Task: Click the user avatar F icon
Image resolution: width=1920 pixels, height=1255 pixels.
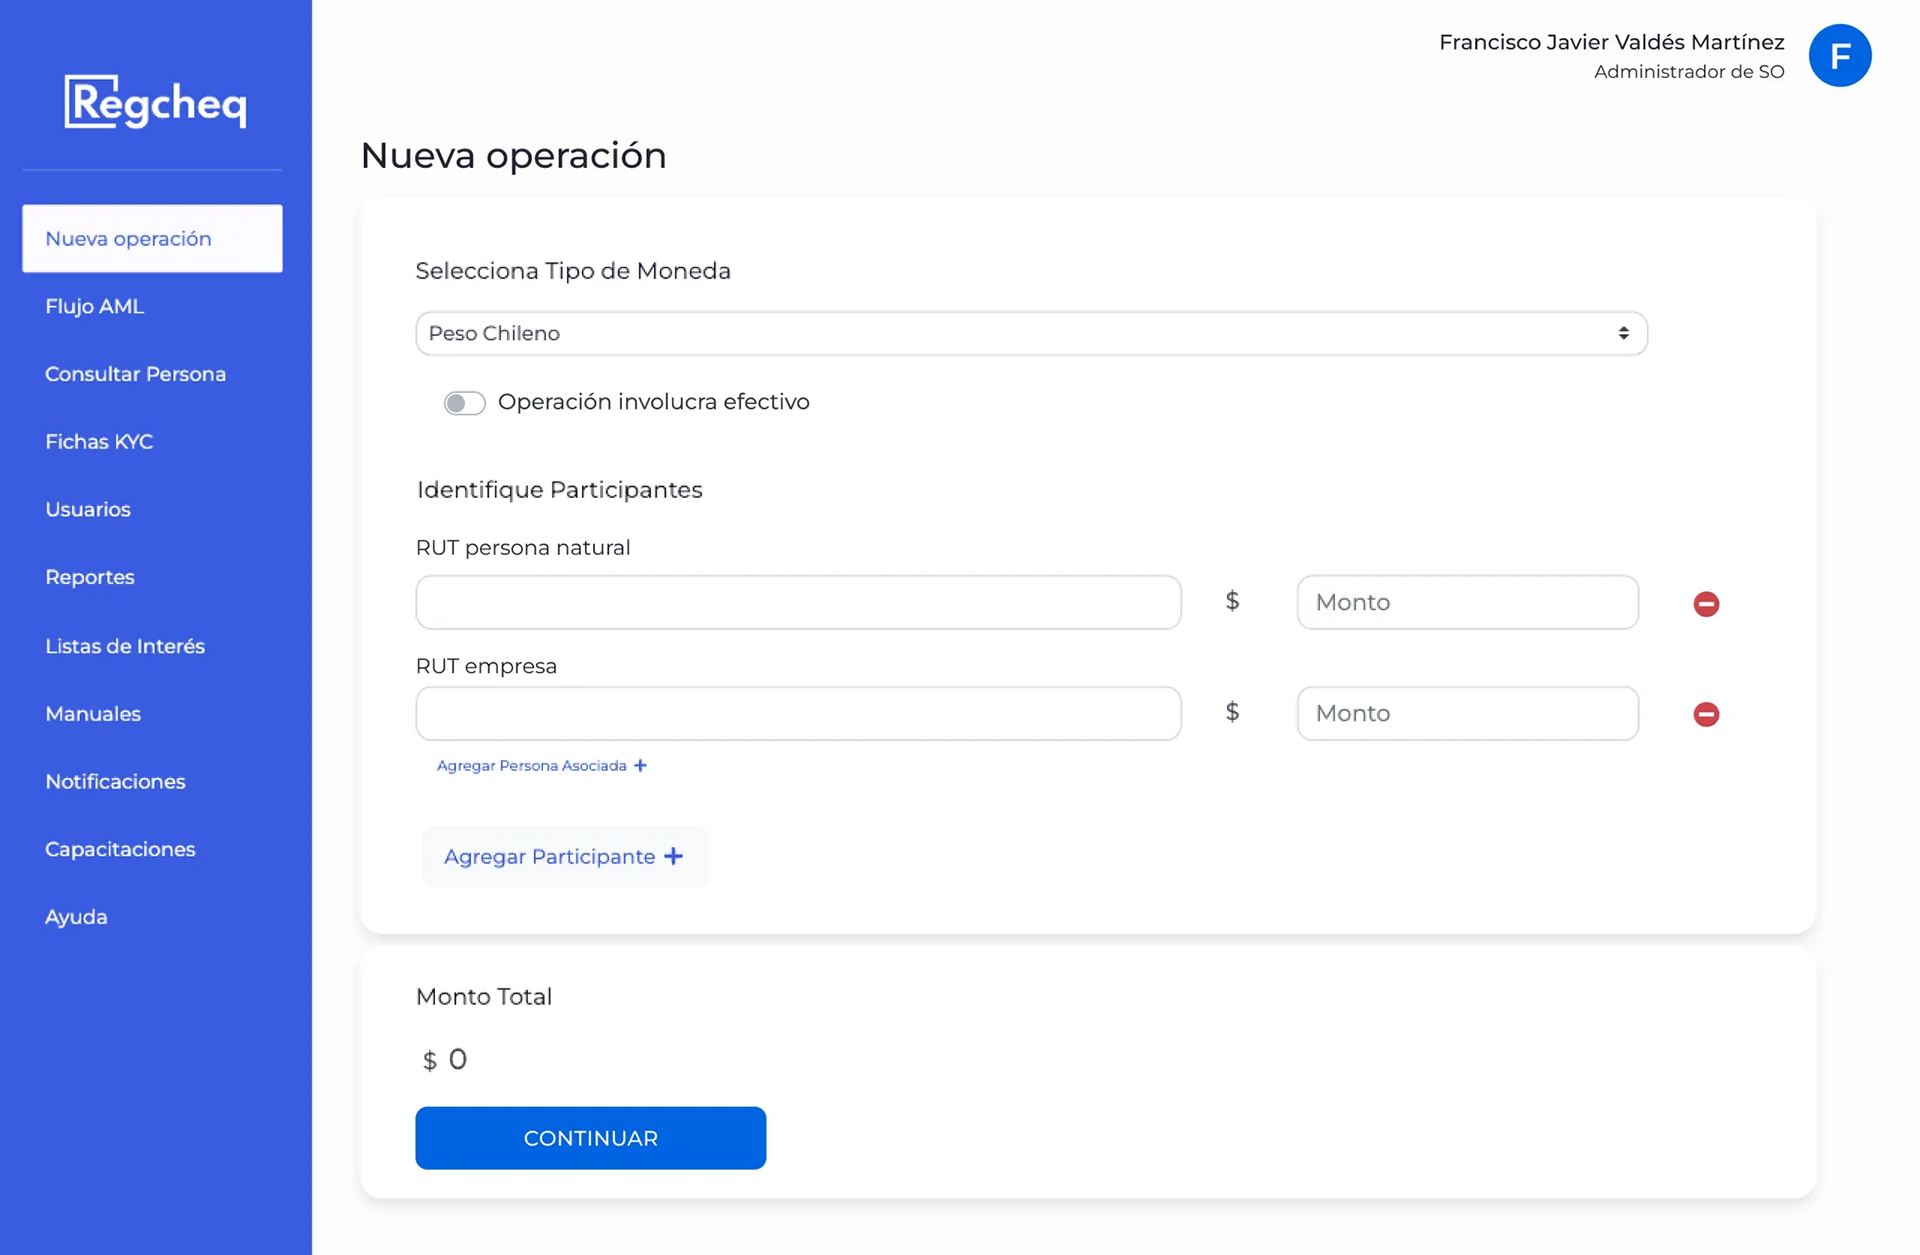Action: pyautogui.click(x=1839, y=56)
